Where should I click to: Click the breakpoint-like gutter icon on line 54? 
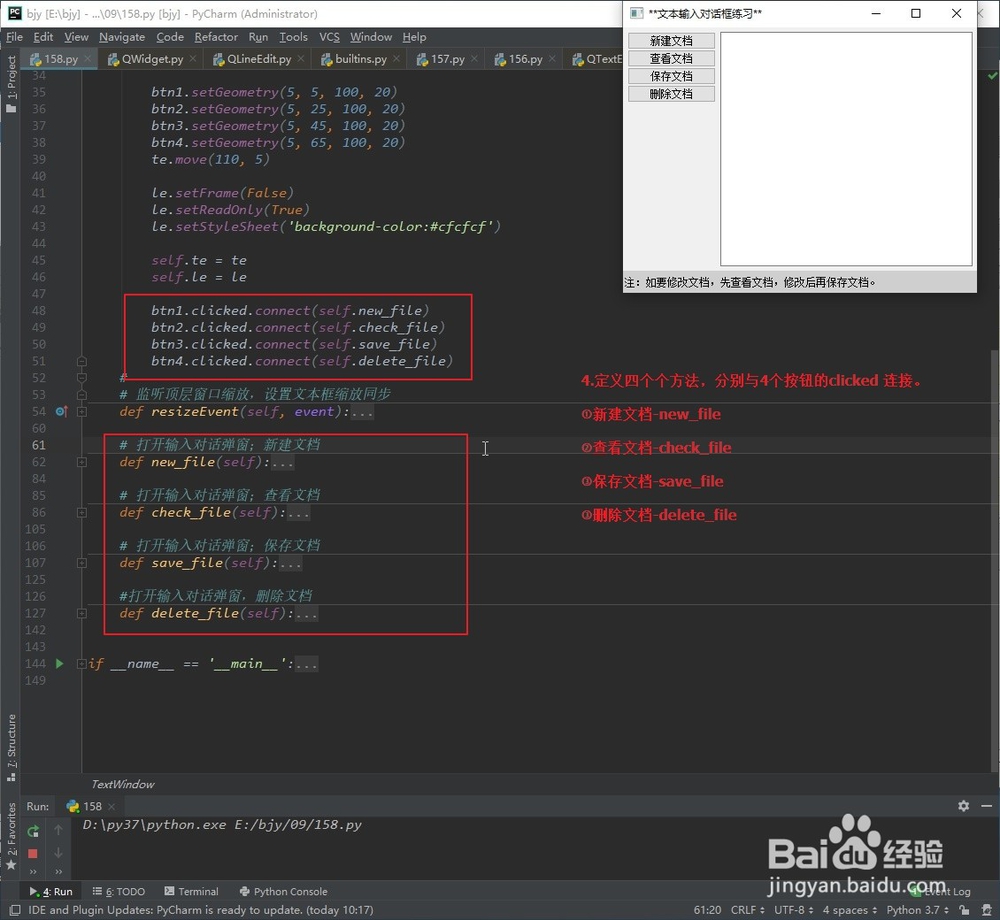coord(60,411)
